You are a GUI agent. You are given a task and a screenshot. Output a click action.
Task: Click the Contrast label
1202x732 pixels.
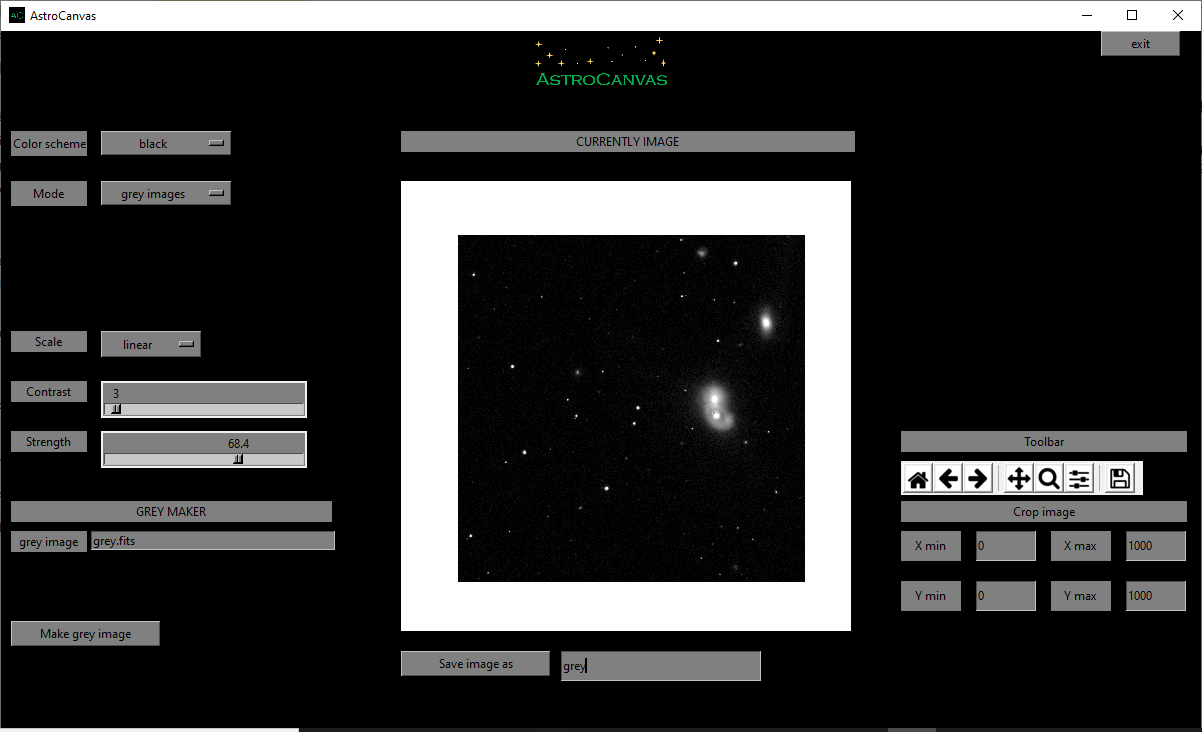[x=49, y=391]
